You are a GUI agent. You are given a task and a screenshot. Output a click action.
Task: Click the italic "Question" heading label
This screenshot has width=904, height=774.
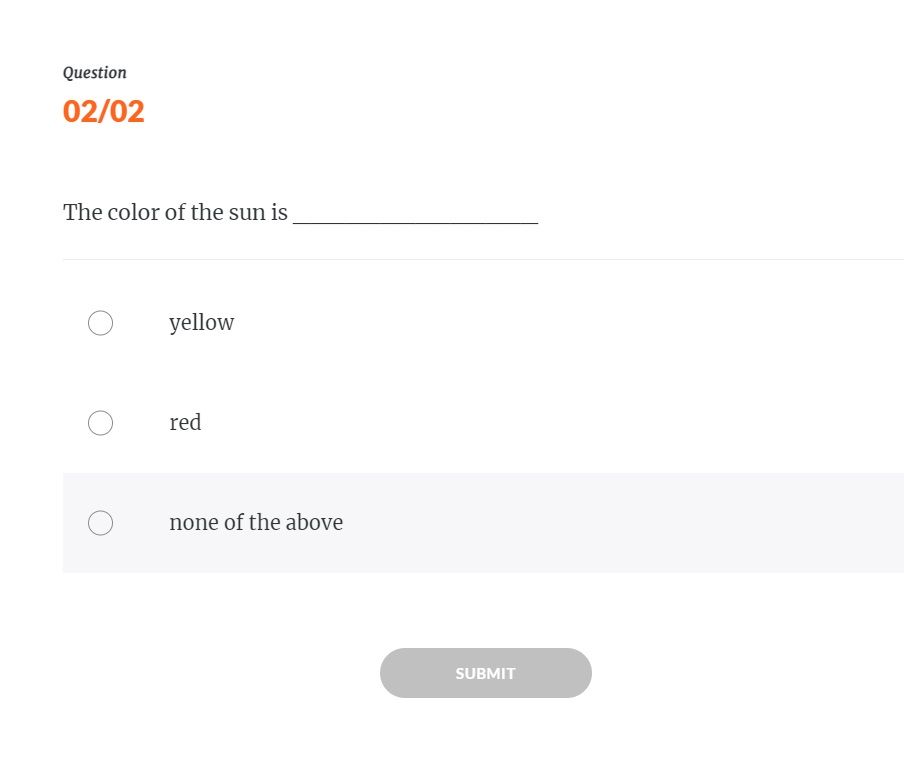point(95,73)
